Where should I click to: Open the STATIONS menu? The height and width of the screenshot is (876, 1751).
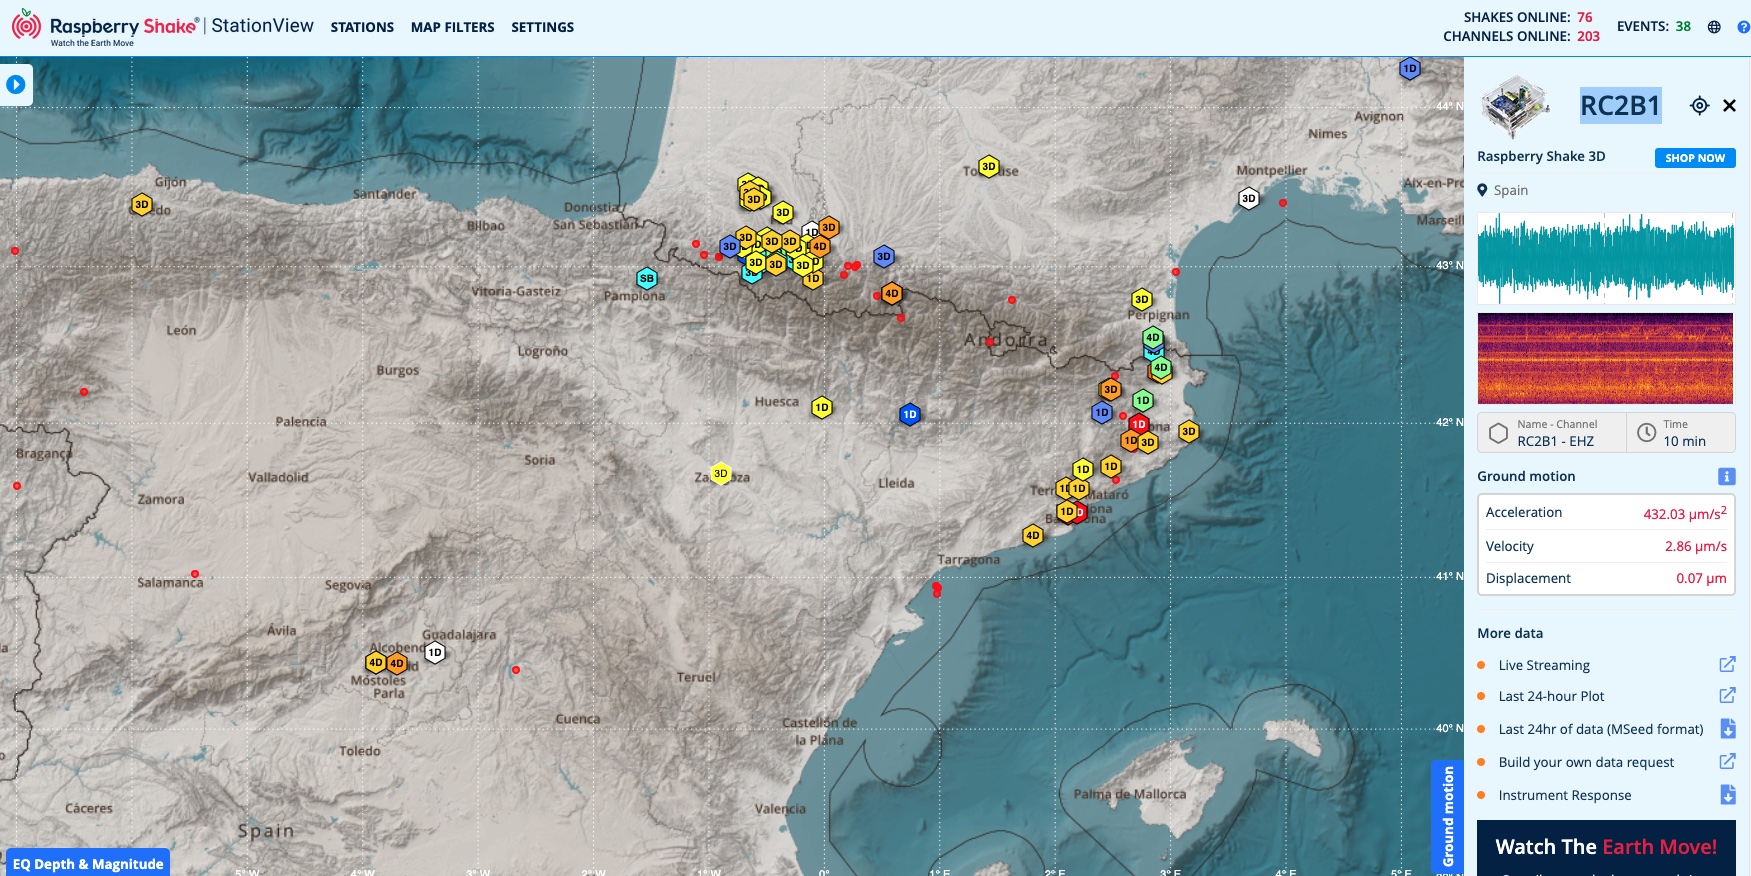click(362, 28)
